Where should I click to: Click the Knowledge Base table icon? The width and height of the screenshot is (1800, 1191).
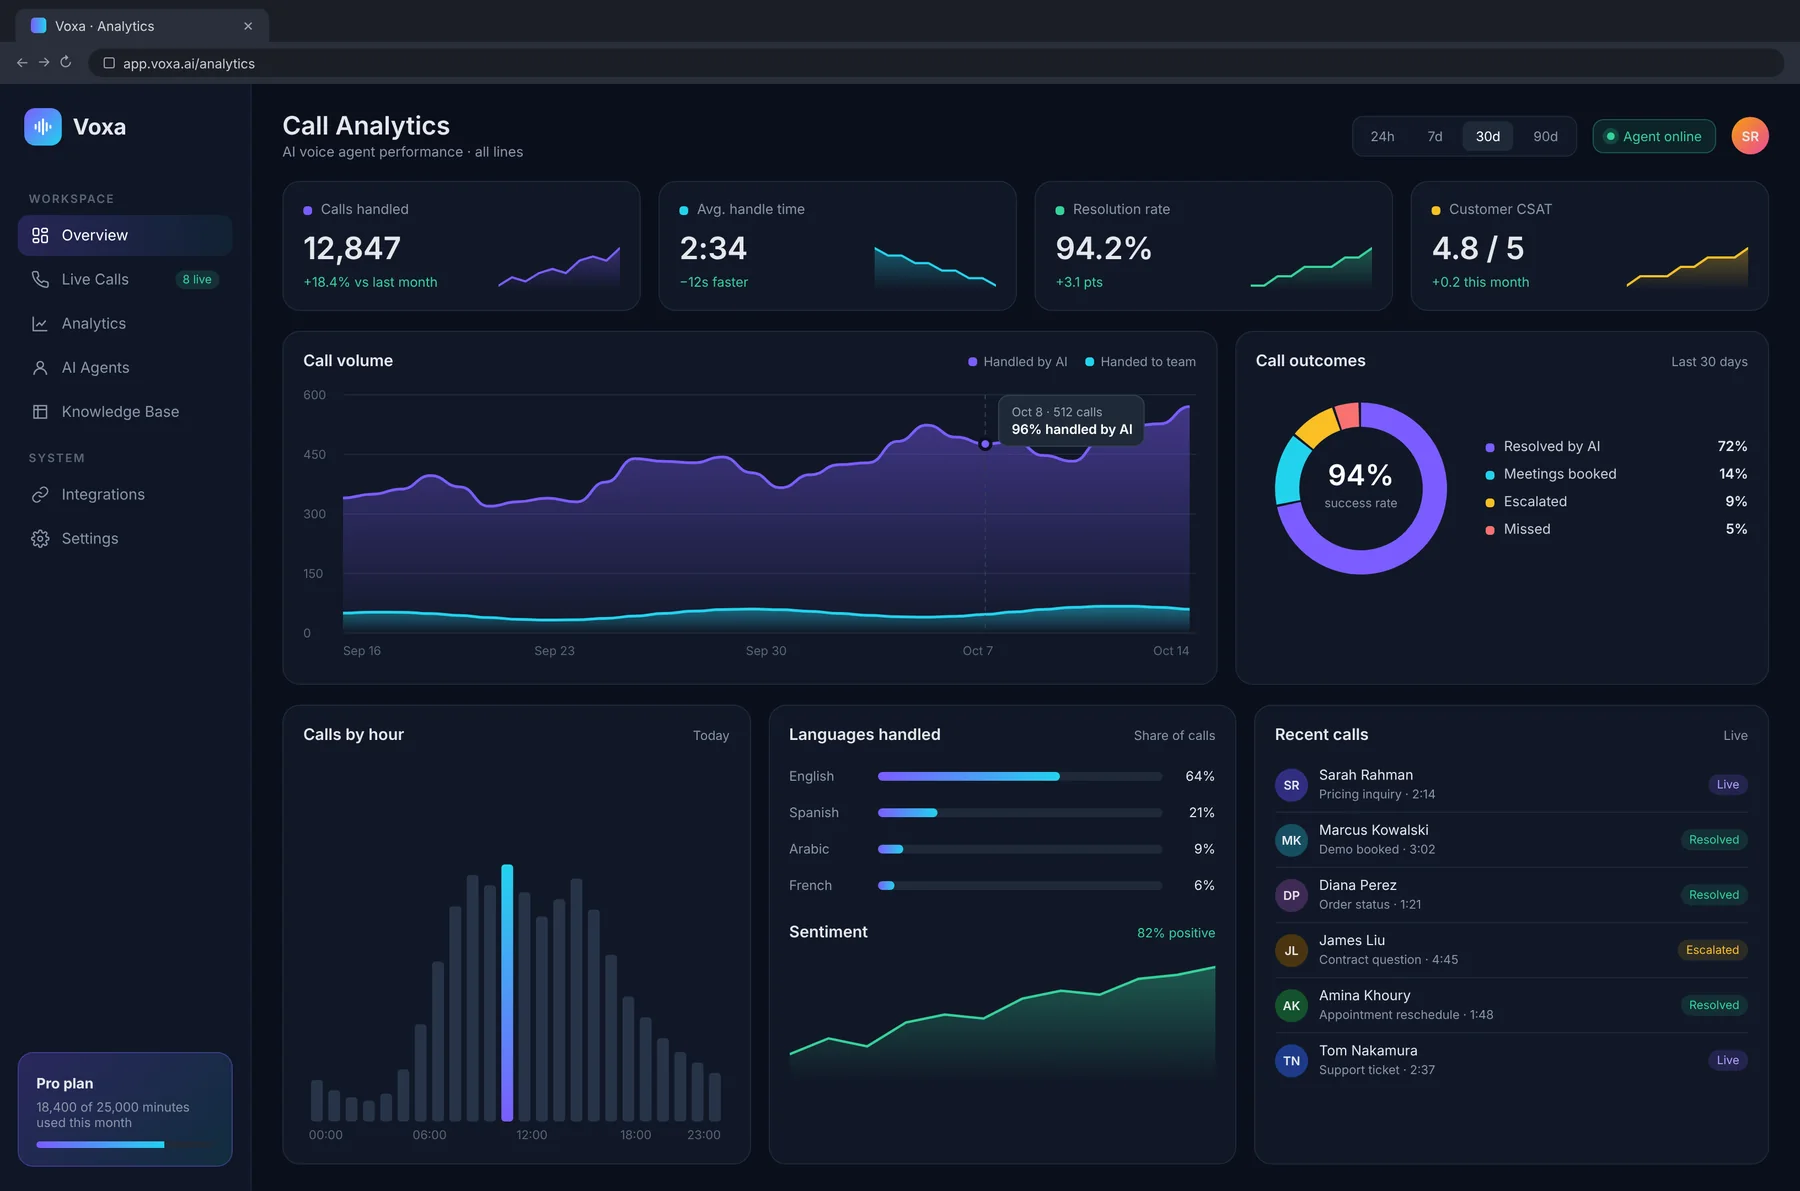(x=40, y=411)
